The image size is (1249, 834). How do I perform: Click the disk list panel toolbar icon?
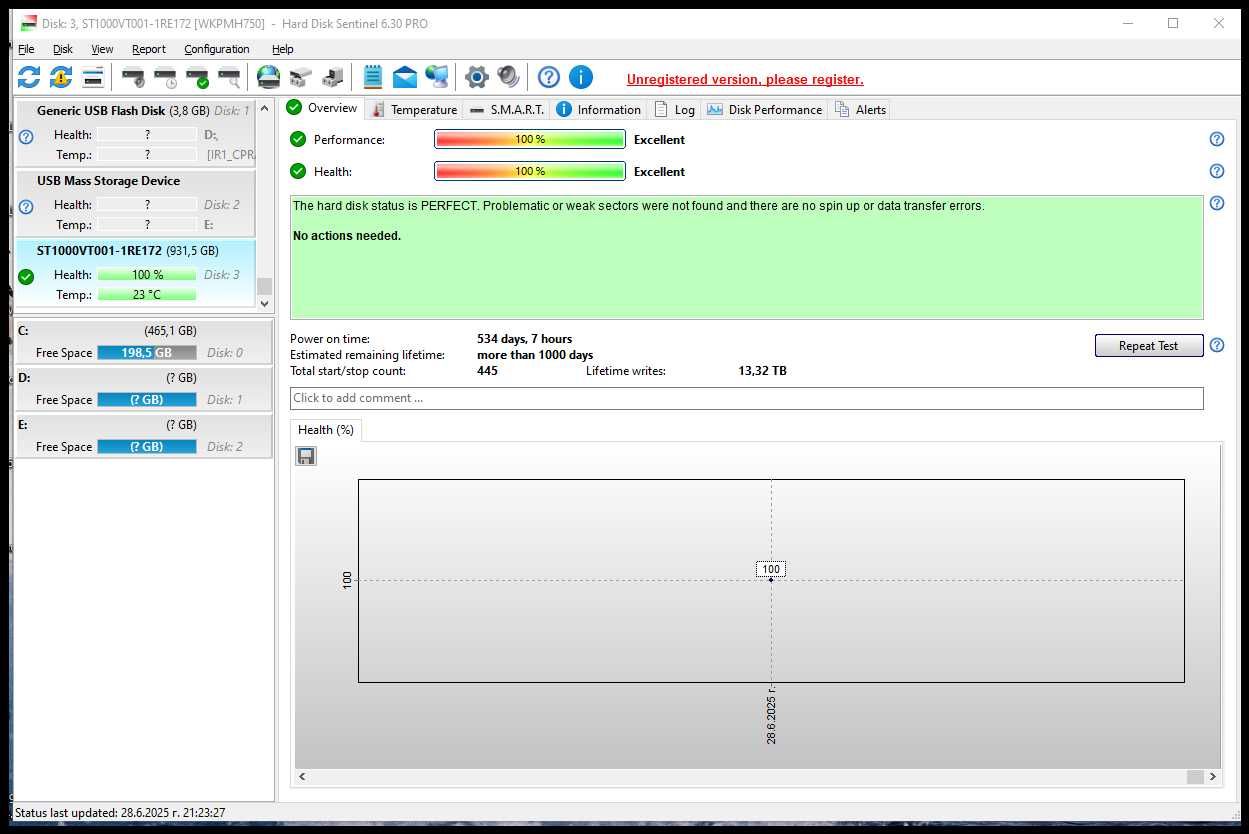click(93, 76)
